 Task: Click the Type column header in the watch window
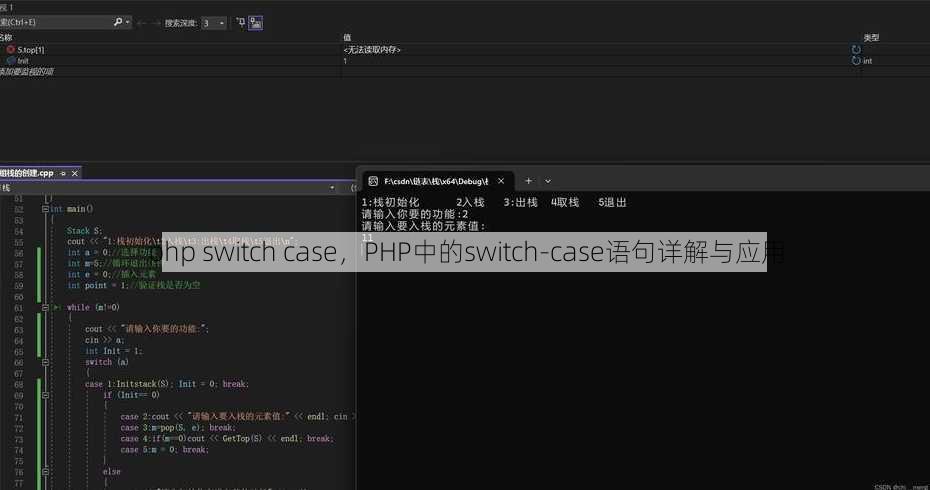pos(871,37)
